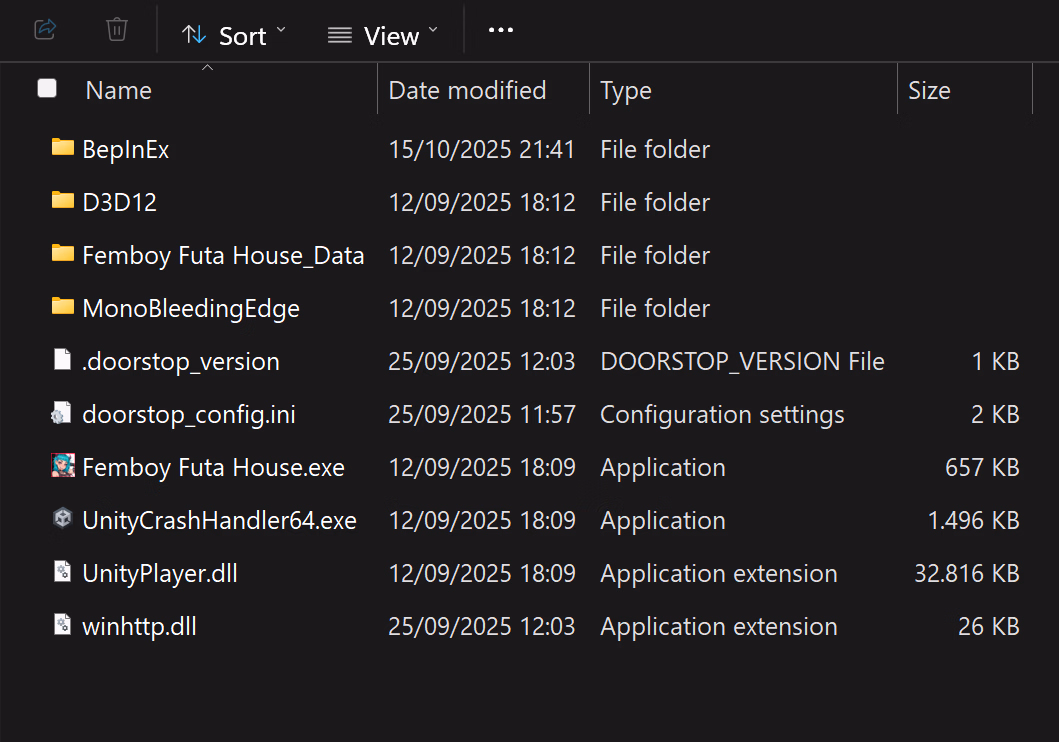Click the Share icon in the toolbar
The width and height of the screenshot is (1059, 742).
point(44,30)
